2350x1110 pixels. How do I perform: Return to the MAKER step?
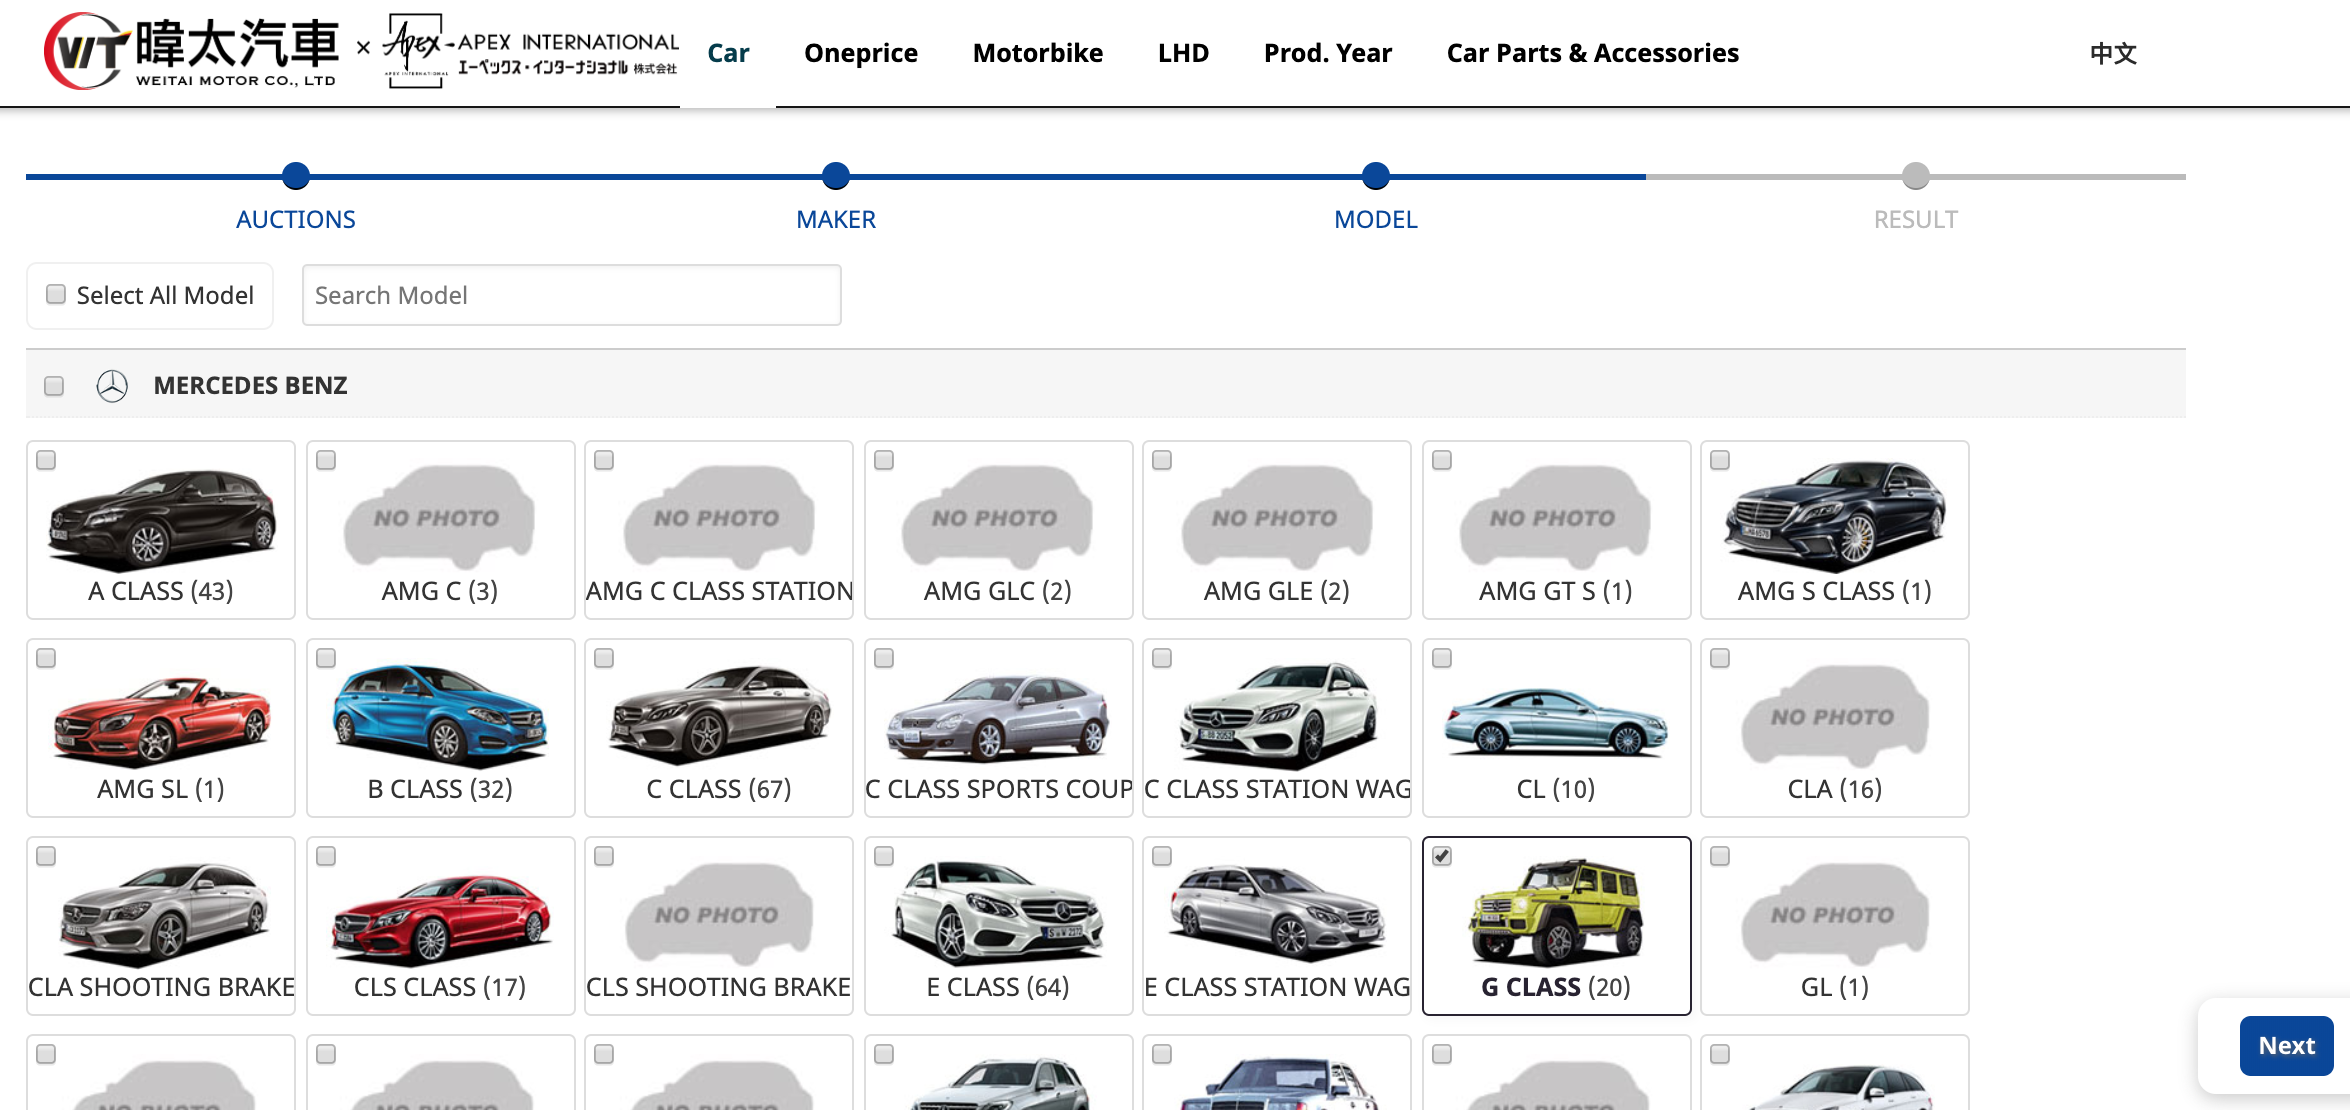click(x=836, y=219)
